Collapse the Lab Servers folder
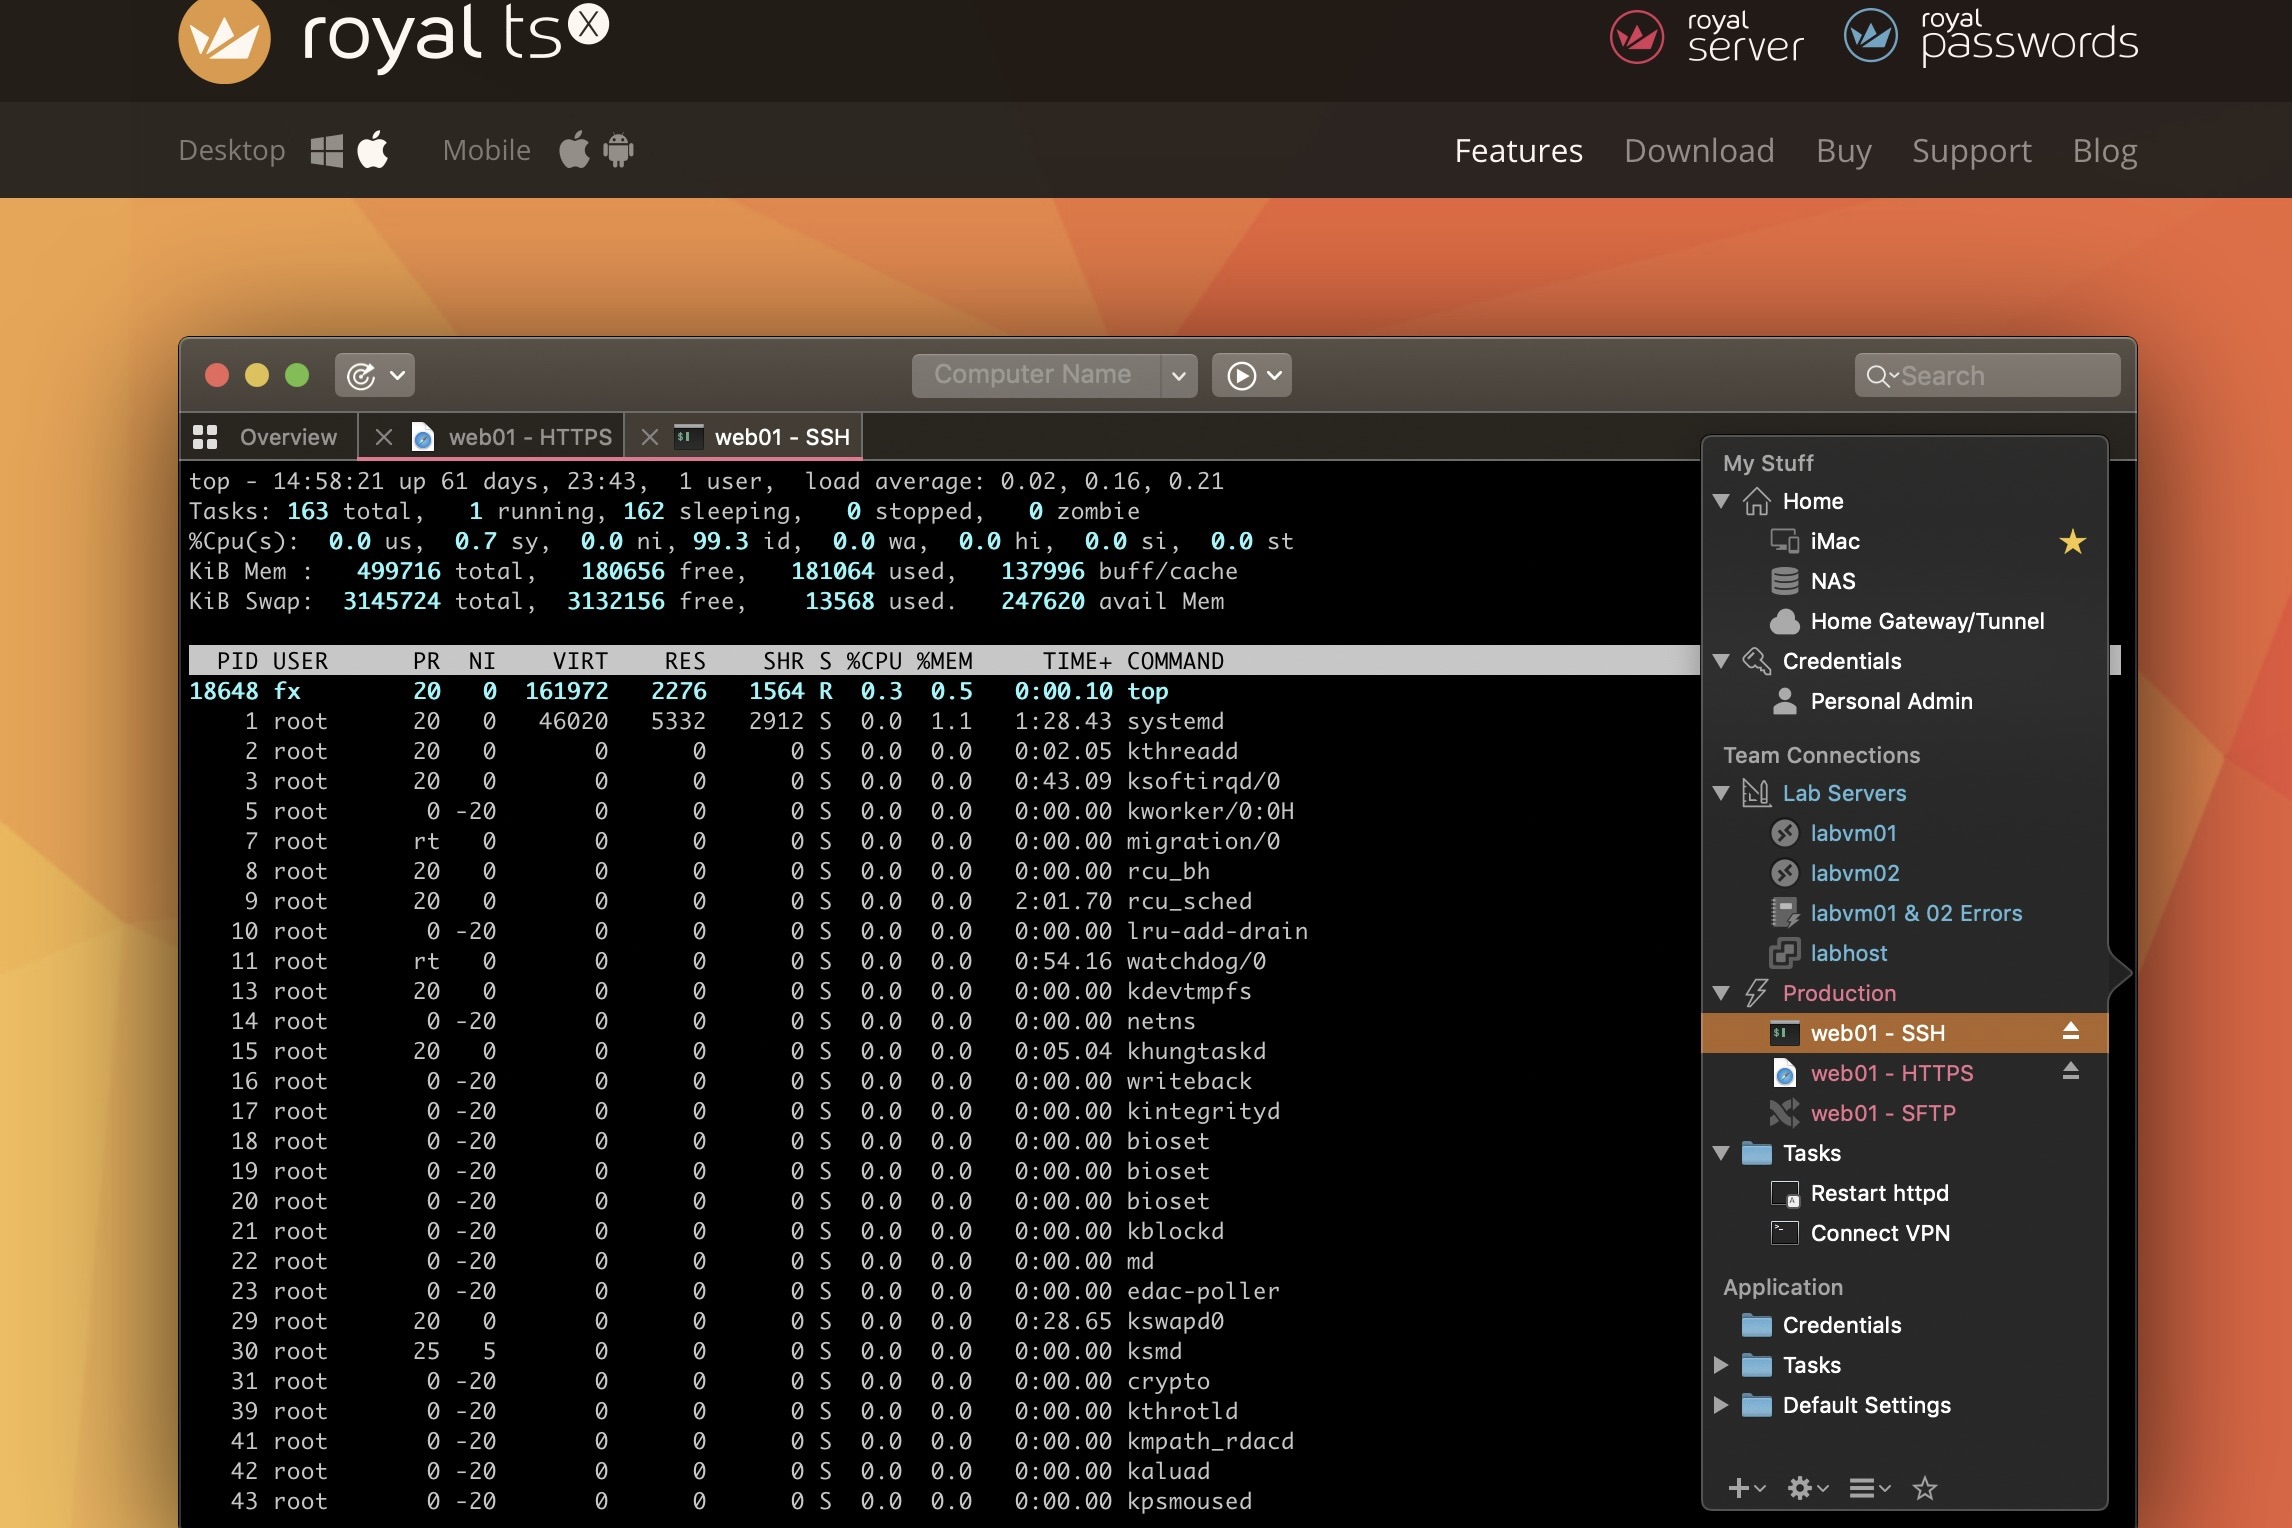Image resolution: width=2292 pixels, height=1528 pixels. [x=1721, y=793]
